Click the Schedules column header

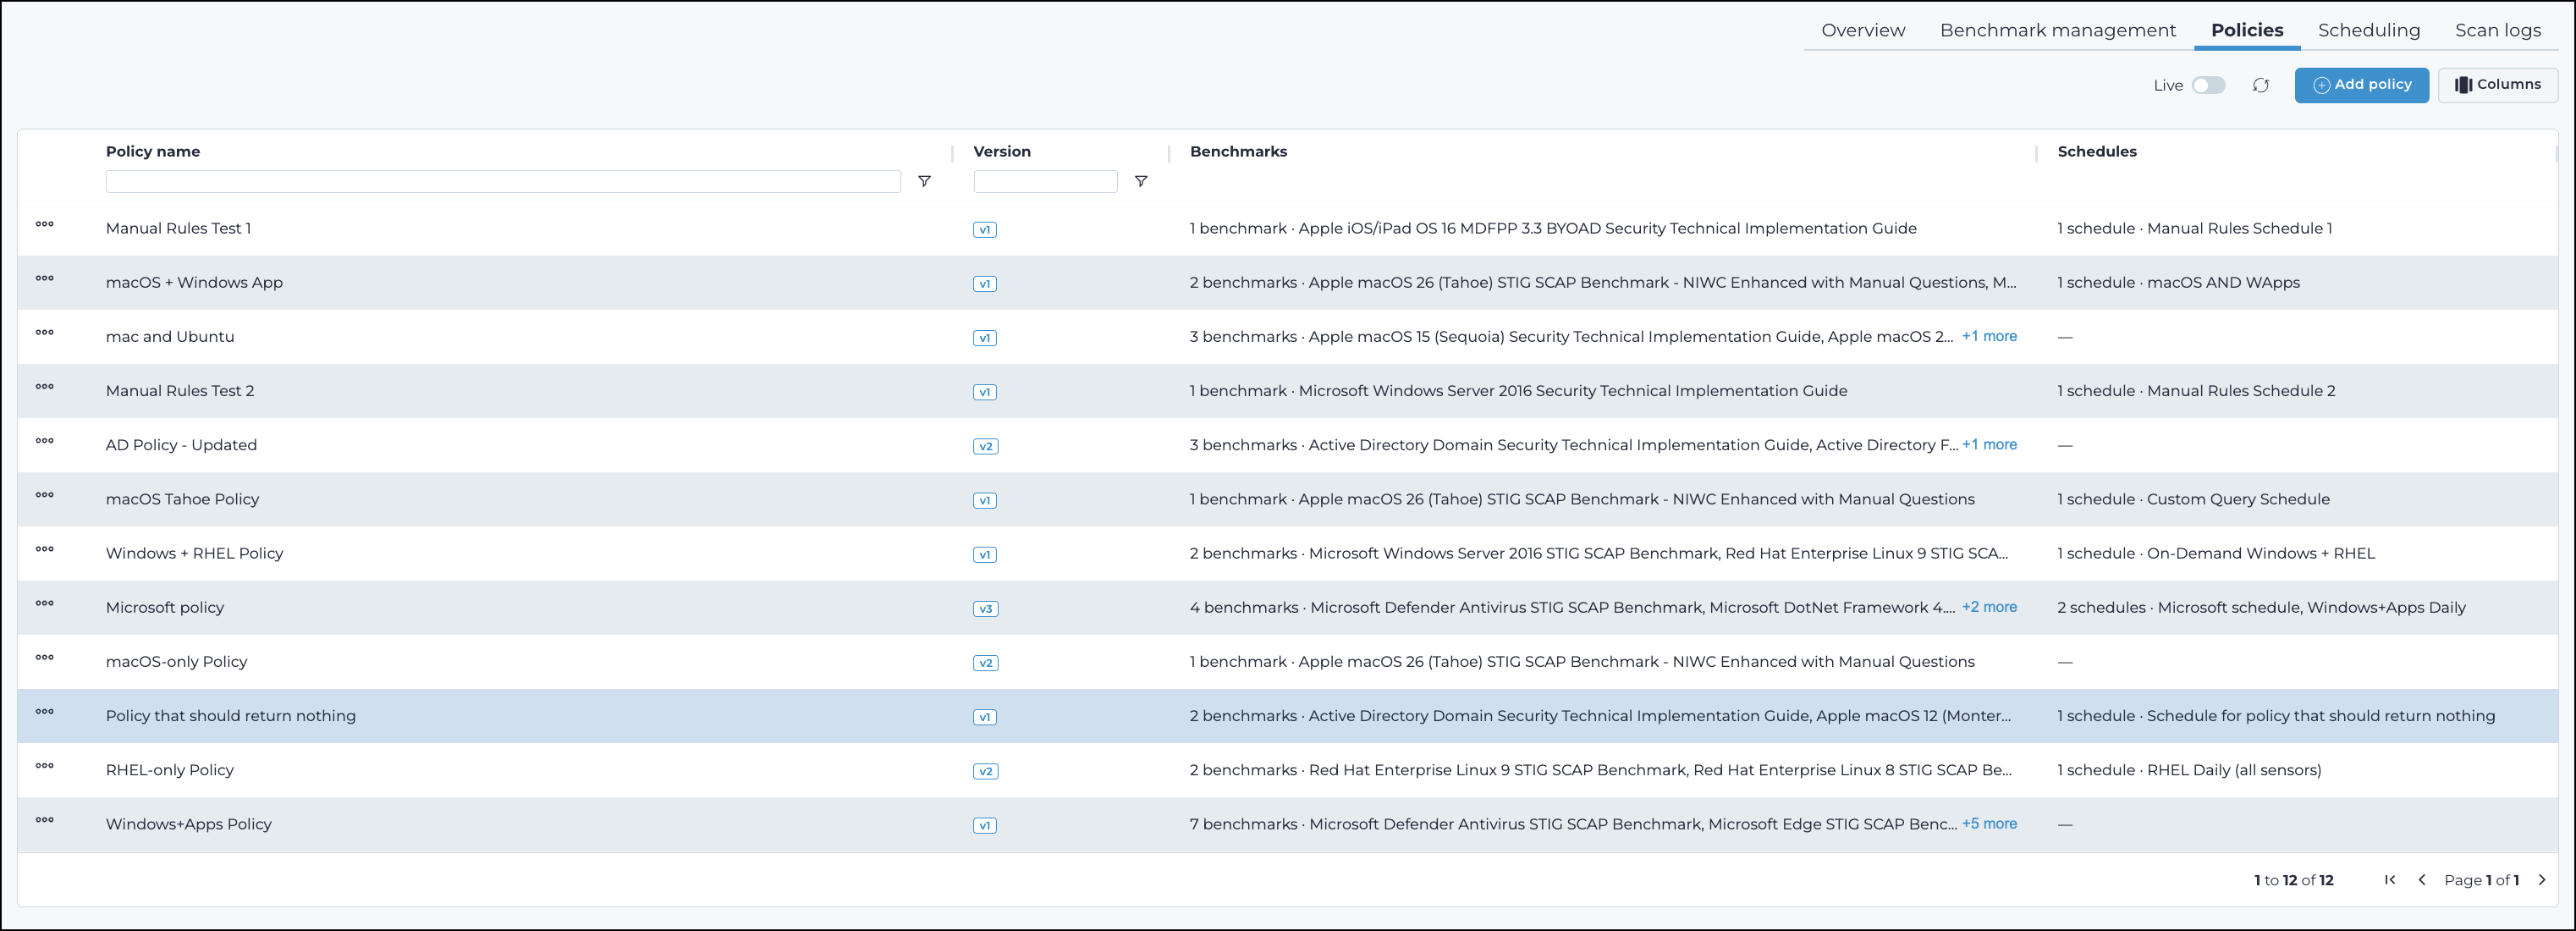click(x=2097, y=152)
